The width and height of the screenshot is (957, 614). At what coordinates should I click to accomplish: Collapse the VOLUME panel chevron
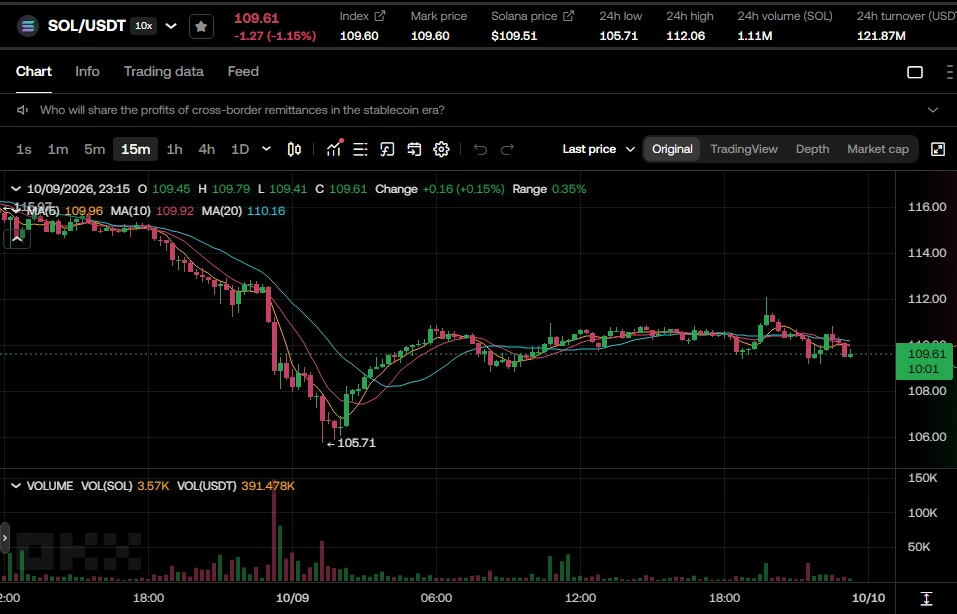click(x=16, y=486)
